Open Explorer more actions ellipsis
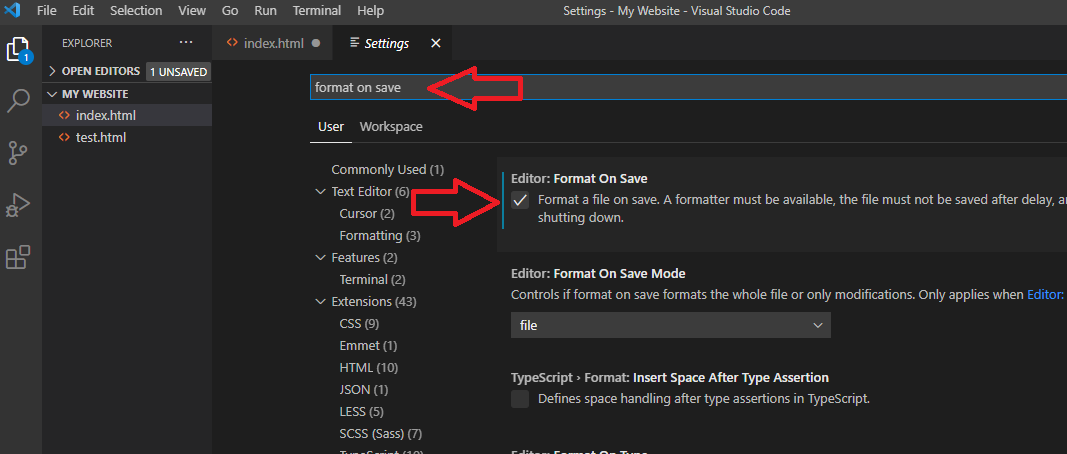The height and width of the screenshot is (454, 1067). coord(186,42)
